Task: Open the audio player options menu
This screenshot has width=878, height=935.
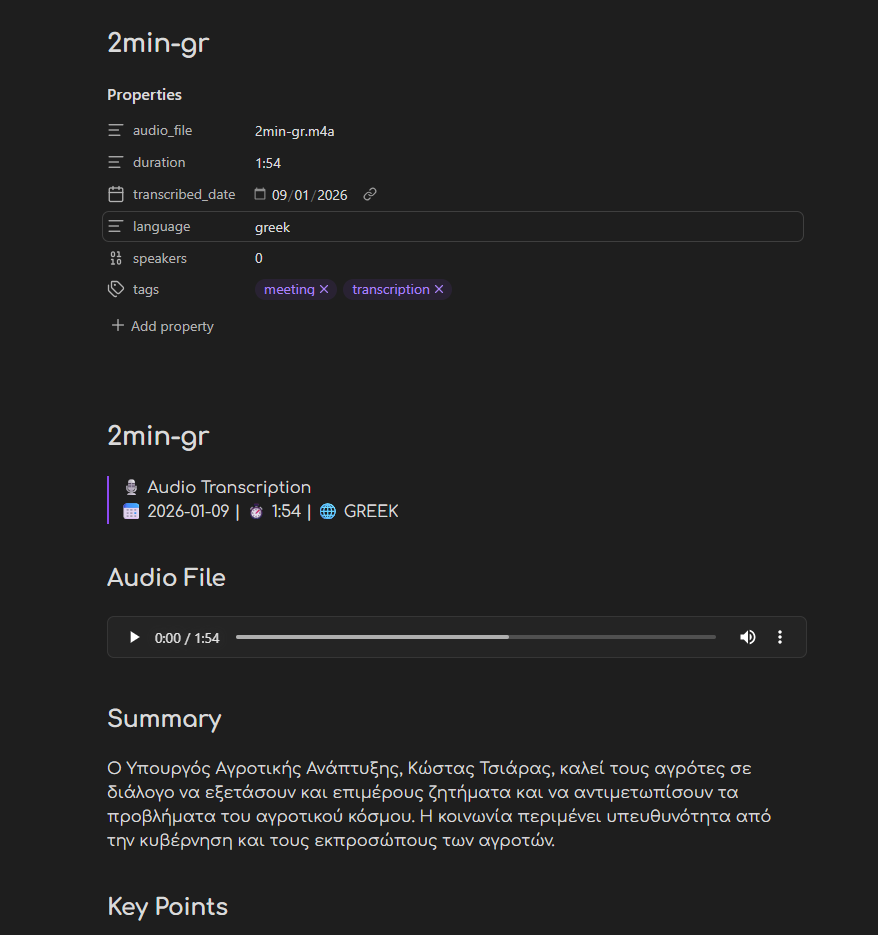Action: [x=779, y=637]
